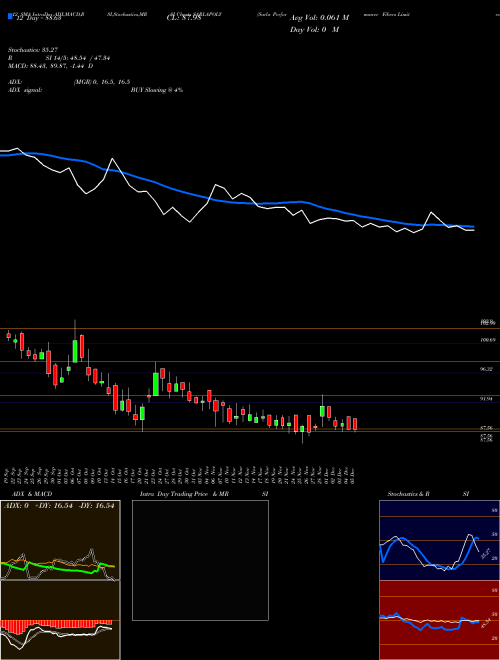Open the red RSI chart panel

click(439, 620)
